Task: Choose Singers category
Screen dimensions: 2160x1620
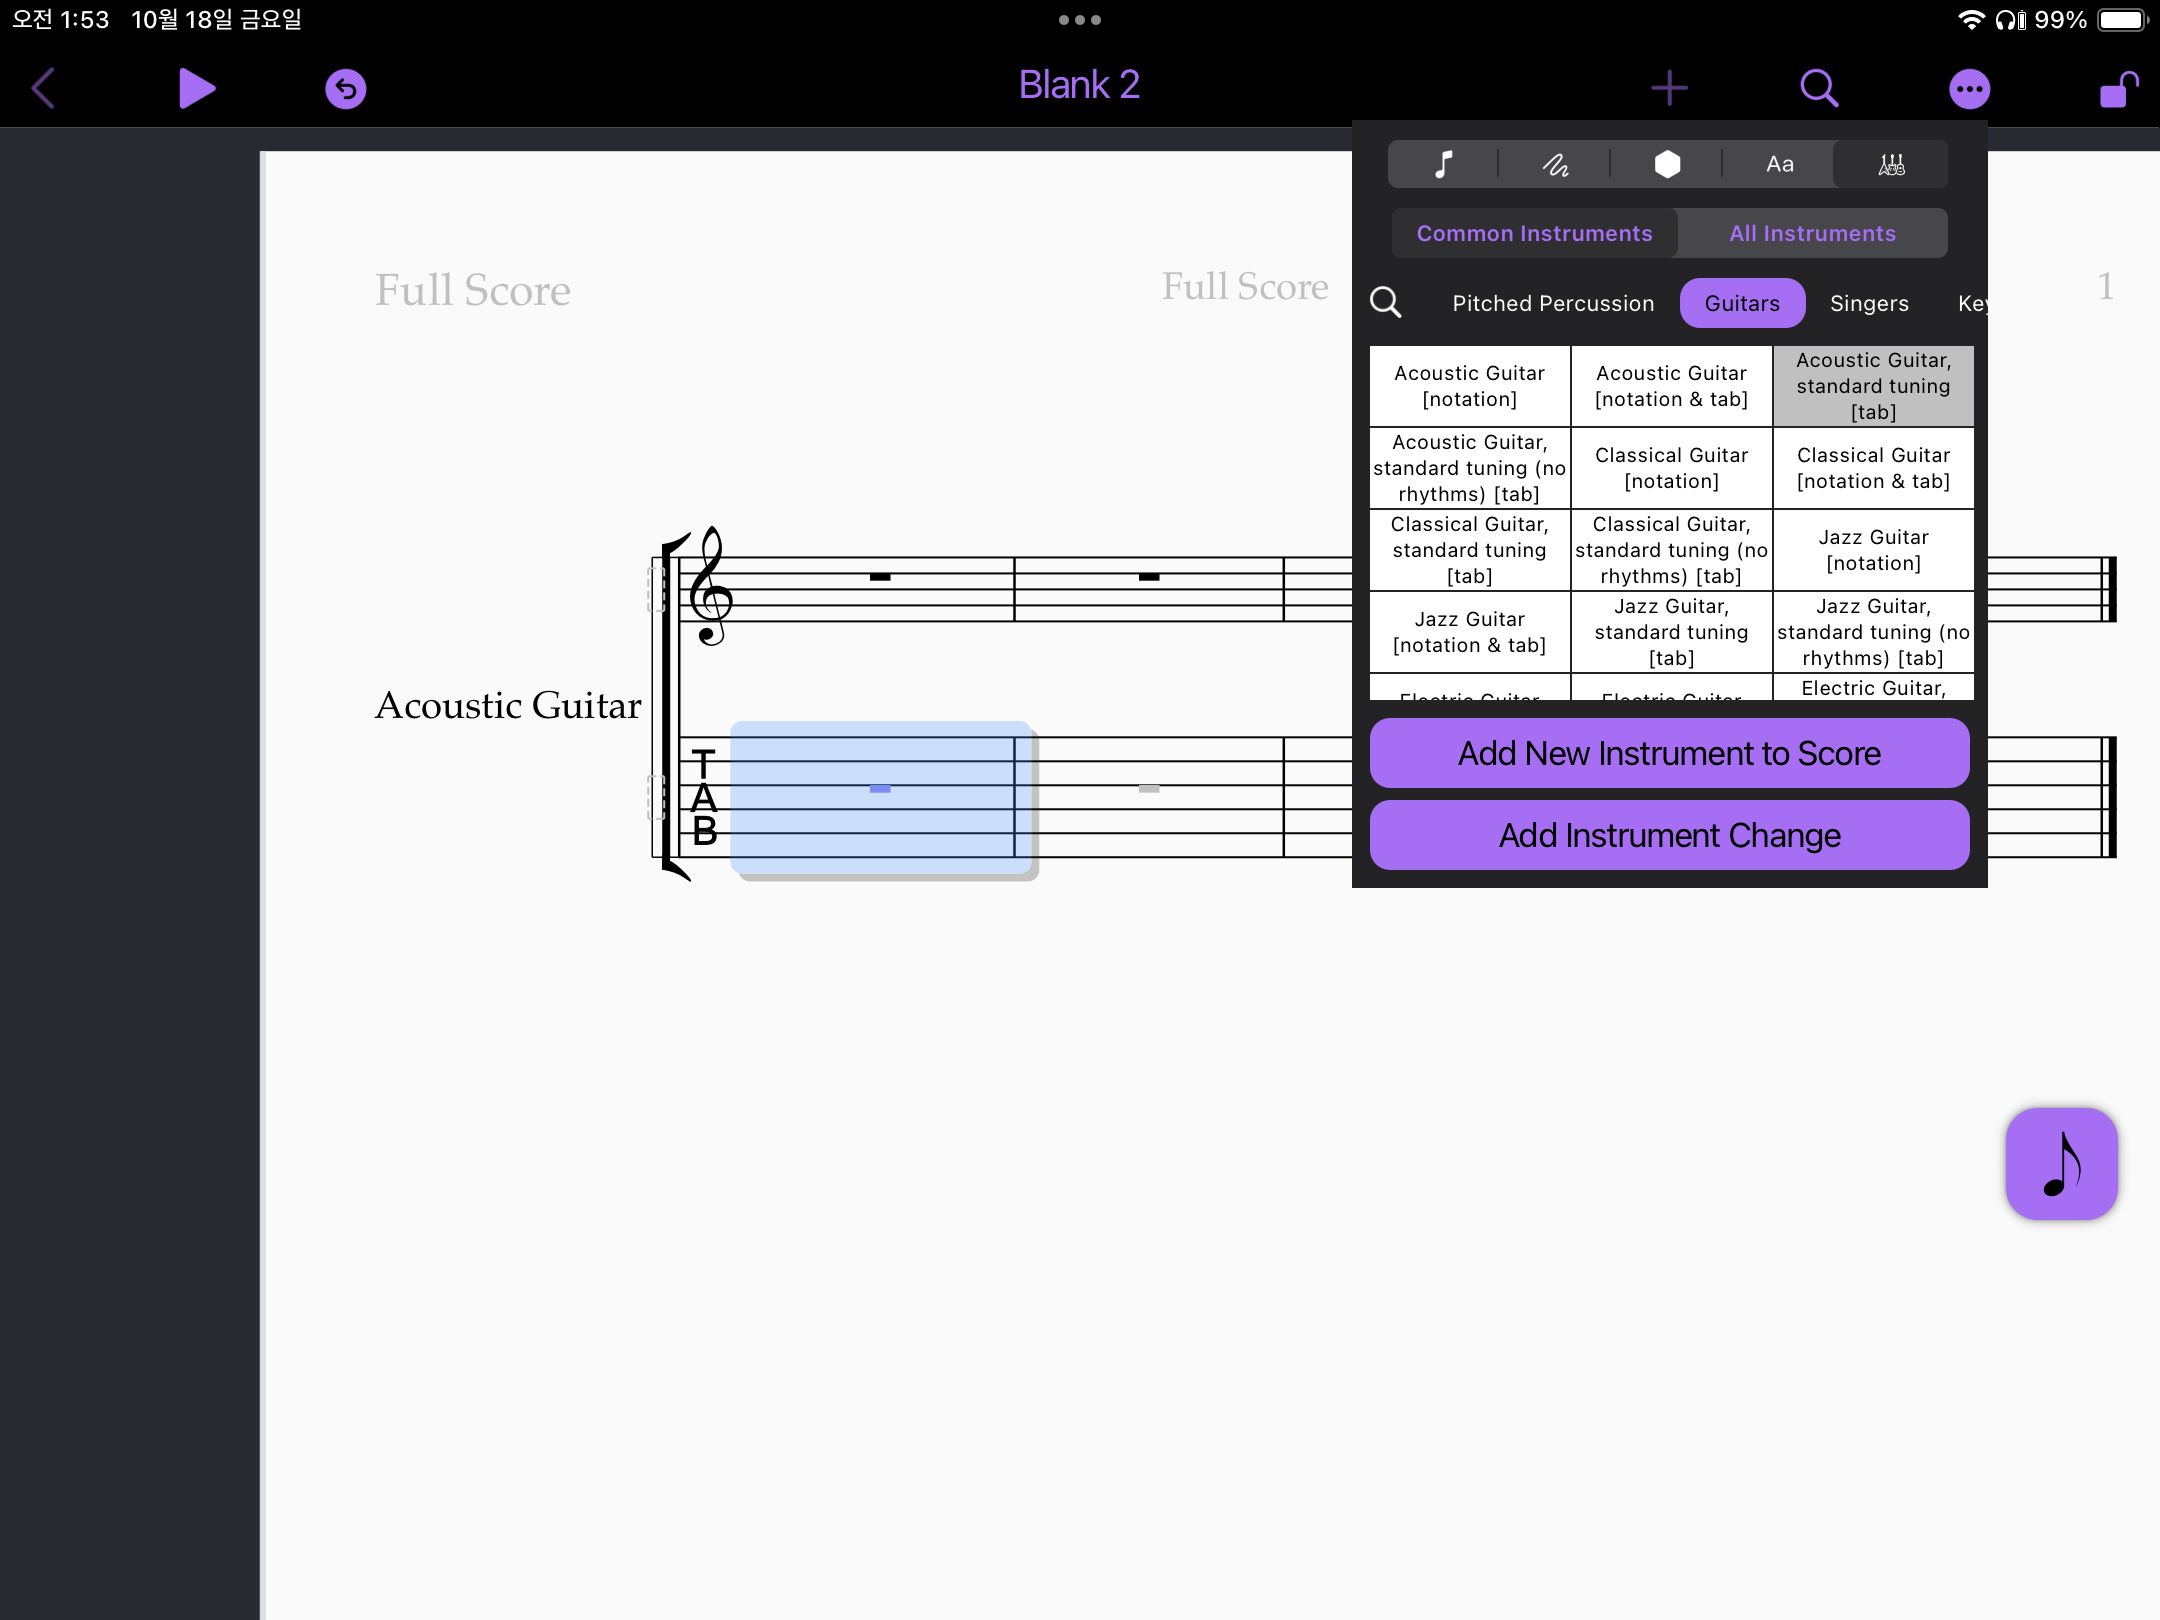Action: (1869, 303)
